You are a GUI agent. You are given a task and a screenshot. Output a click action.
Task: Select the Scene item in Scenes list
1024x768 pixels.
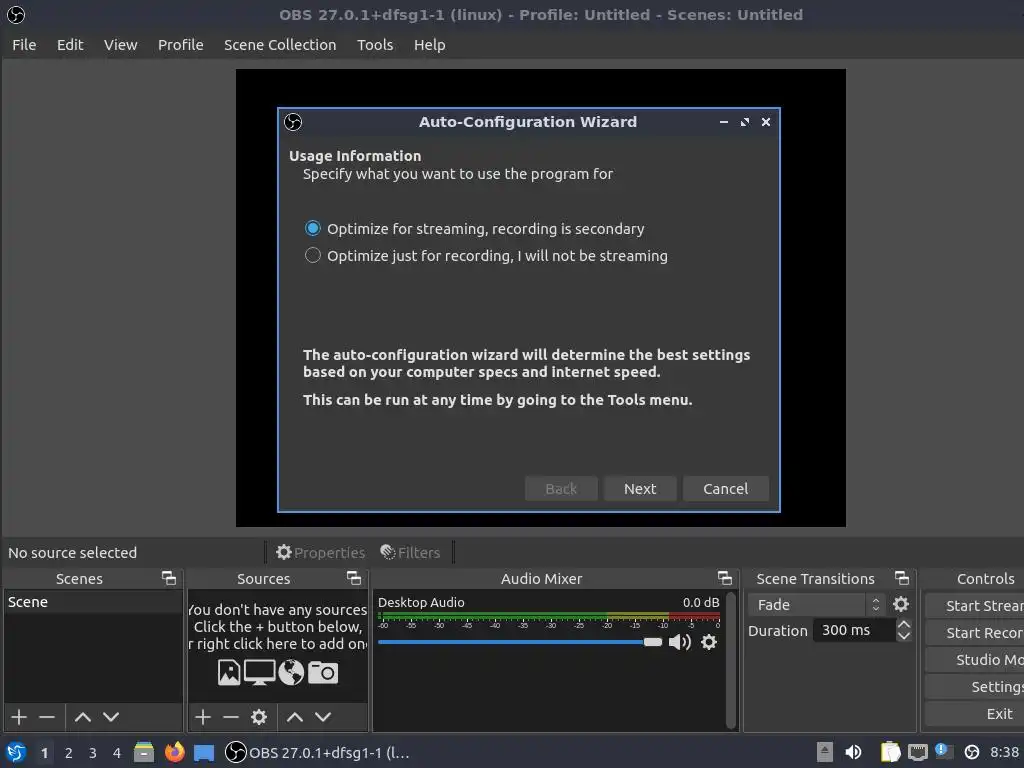click(x=93, y=602)
